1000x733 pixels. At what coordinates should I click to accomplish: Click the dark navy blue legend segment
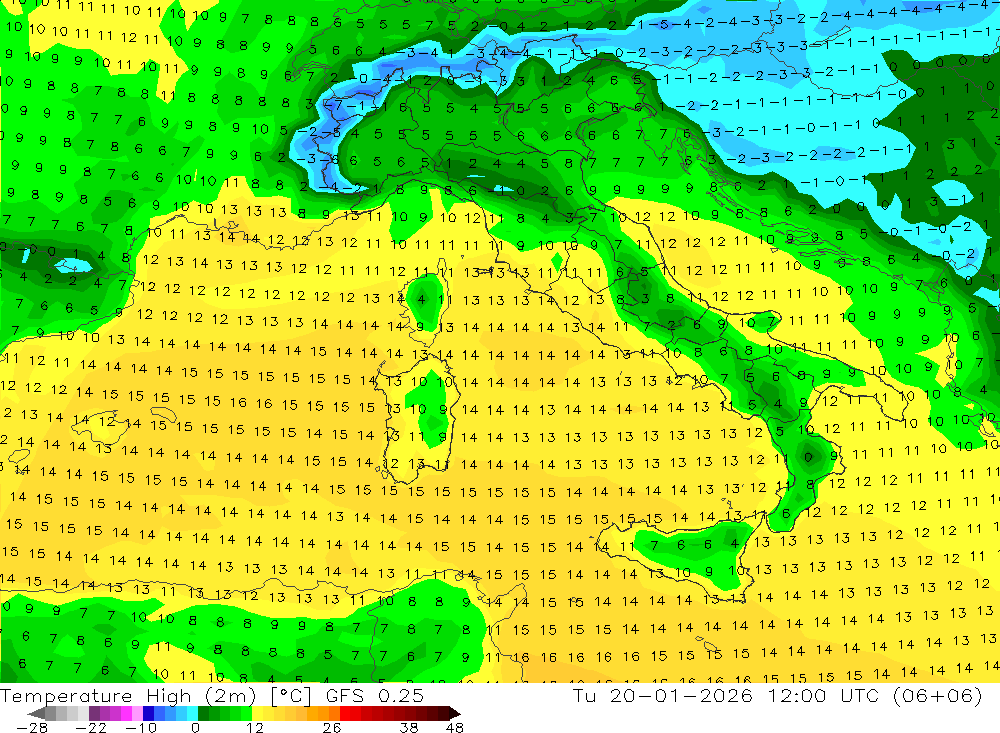148,713
